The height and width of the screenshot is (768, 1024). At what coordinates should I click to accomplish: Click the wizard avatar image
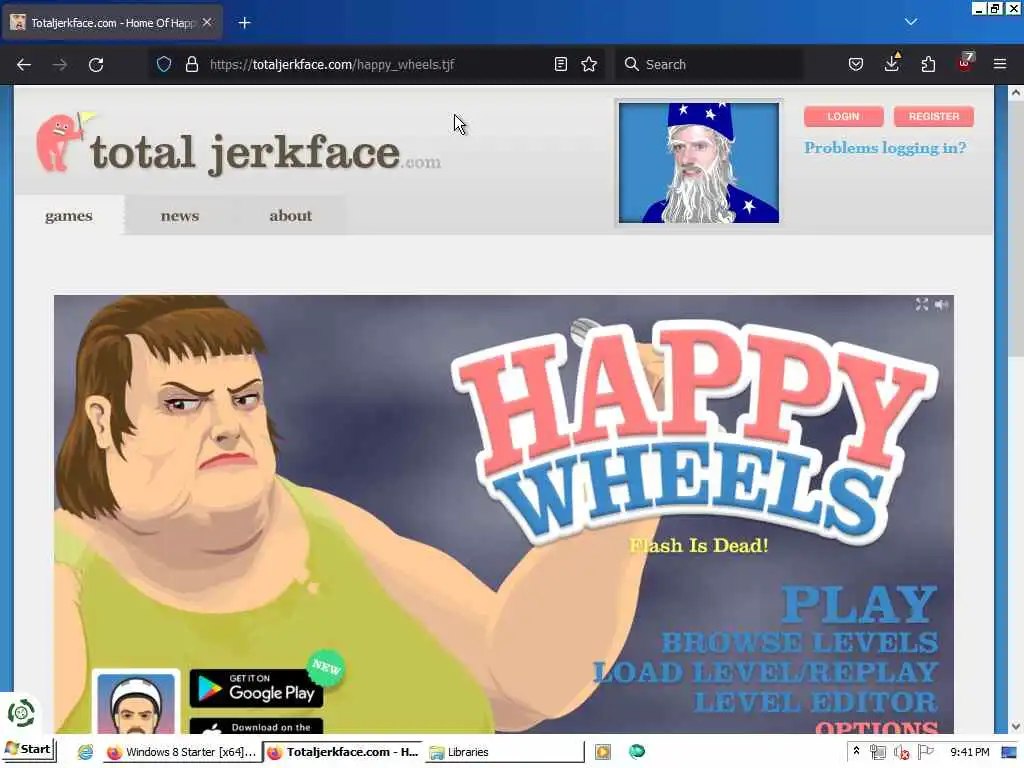[x=698, y=163]
